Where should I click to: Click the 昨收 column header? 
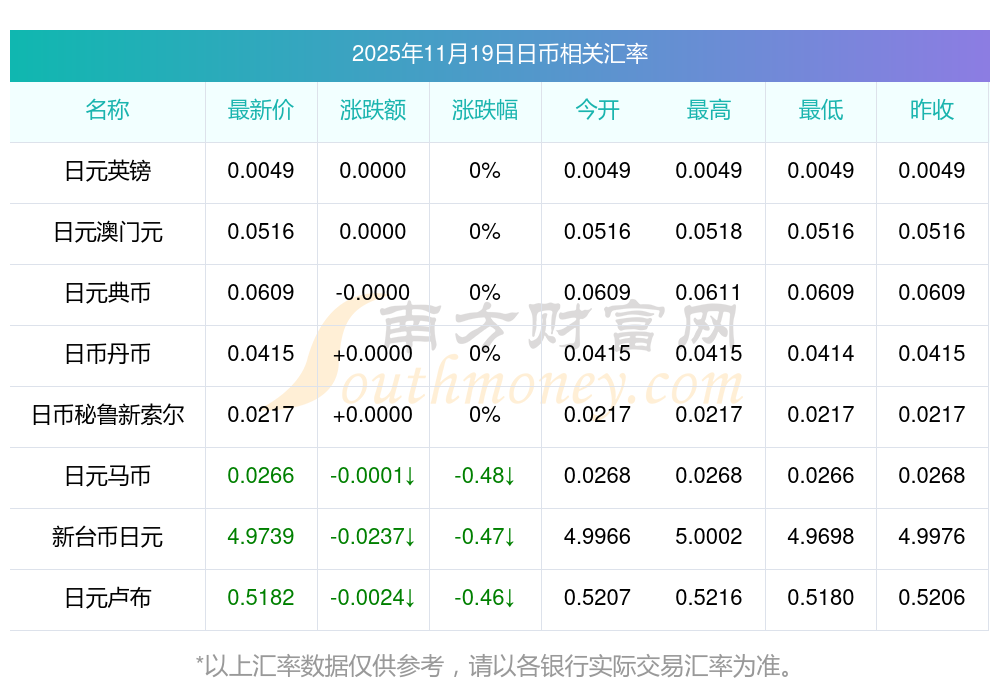pos(932,110)
